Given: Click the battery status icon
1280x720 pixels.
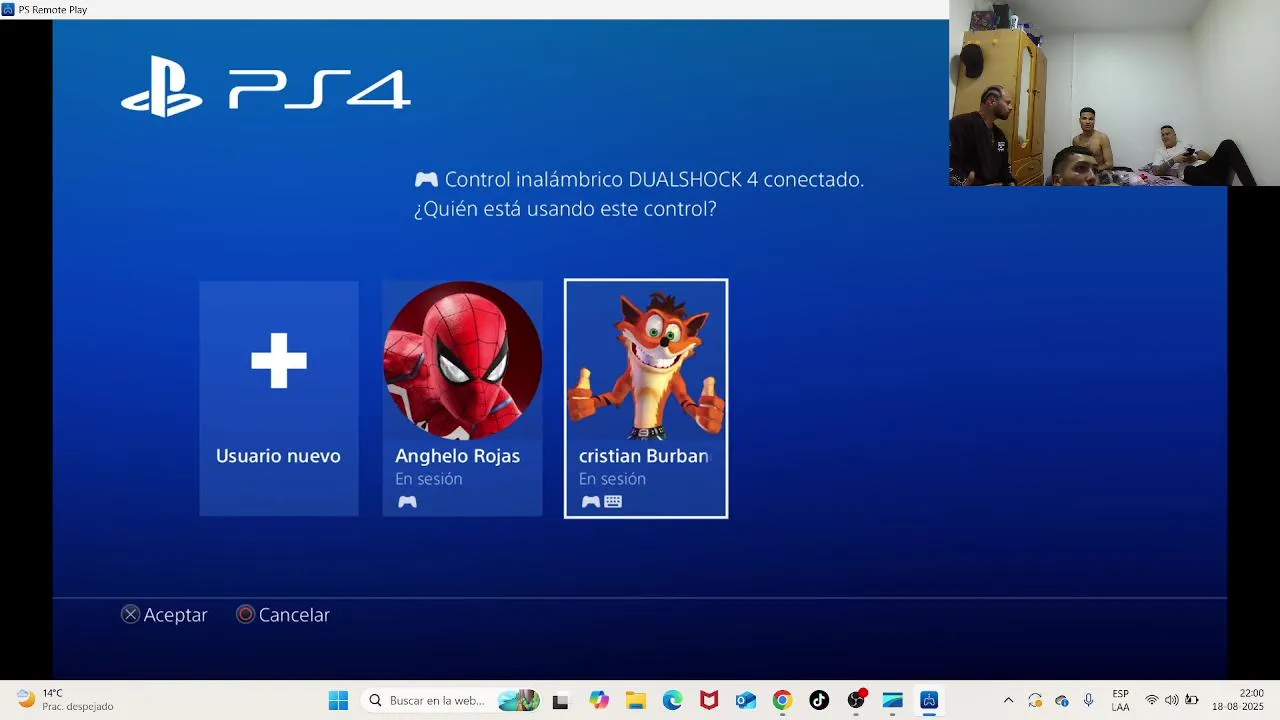Looking at the screenshot, I should point(1192,701).
